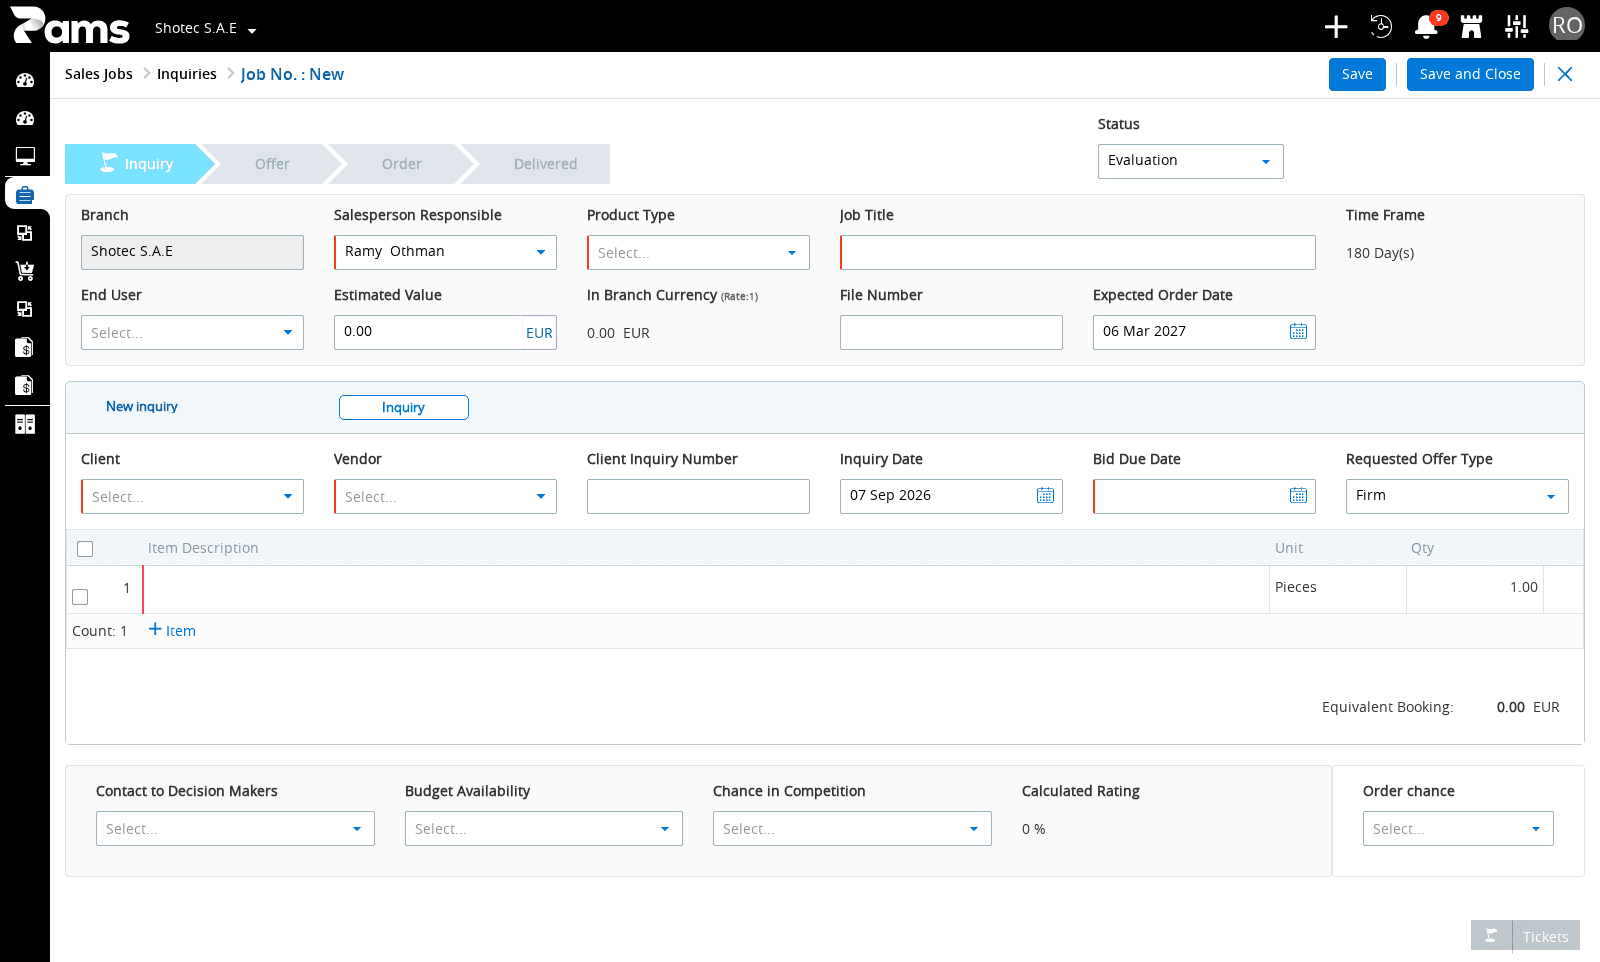This screenshot has height=962, width=1600.
Task: Open the briefcase Sales Jobs sidebar icon
Action: click(x=25, y=194)
